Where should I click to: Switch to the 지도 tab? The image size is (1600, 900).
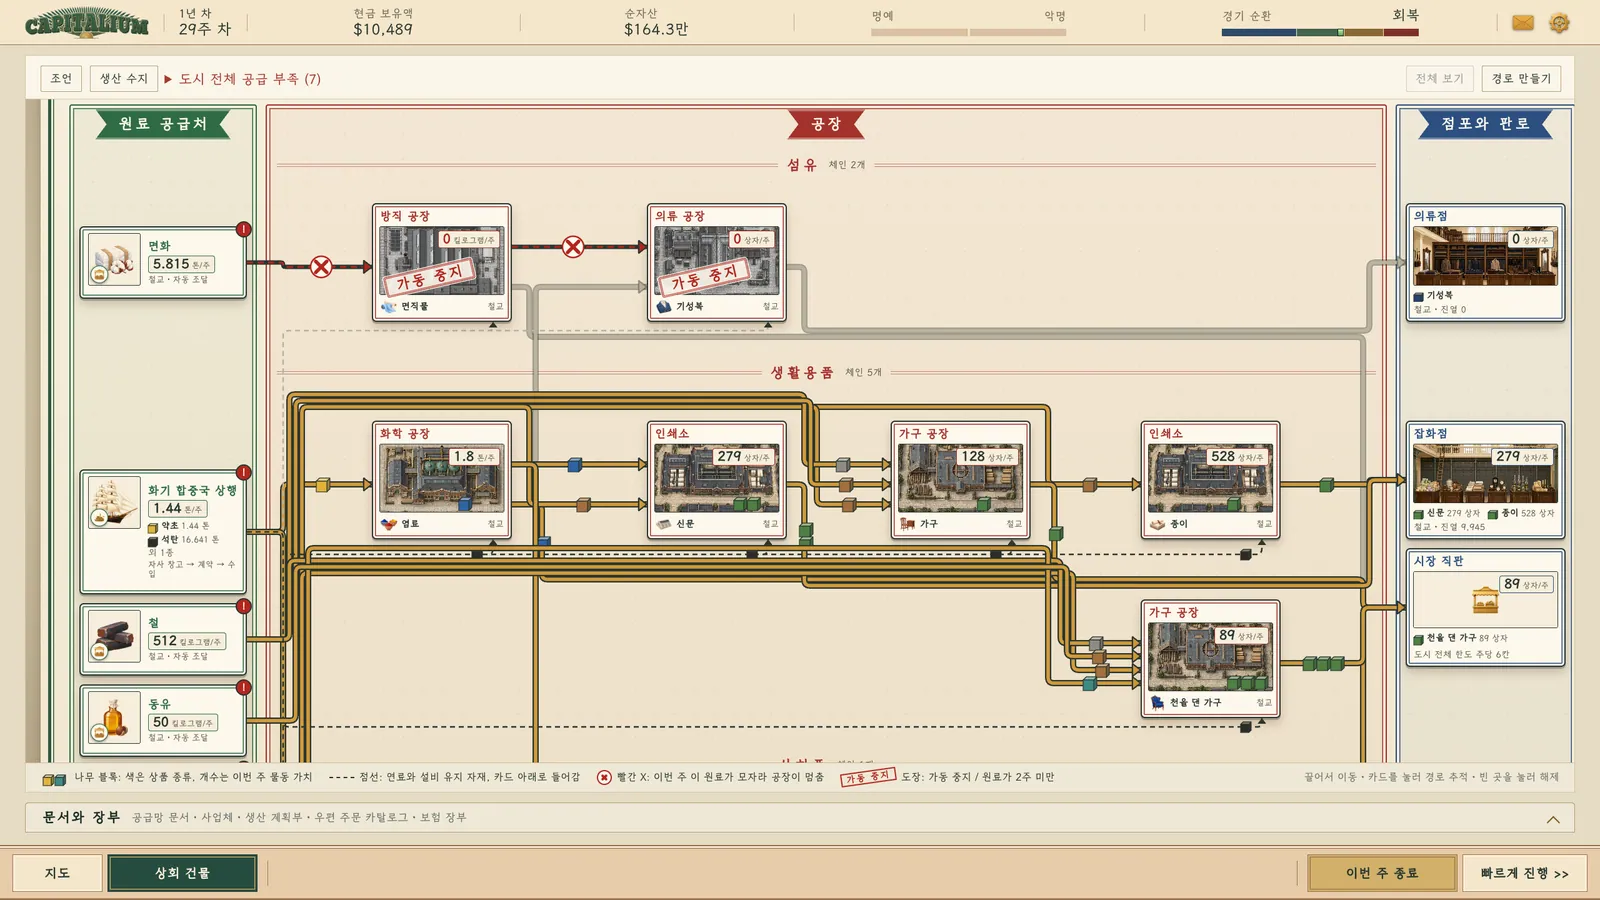pos(58,873)
